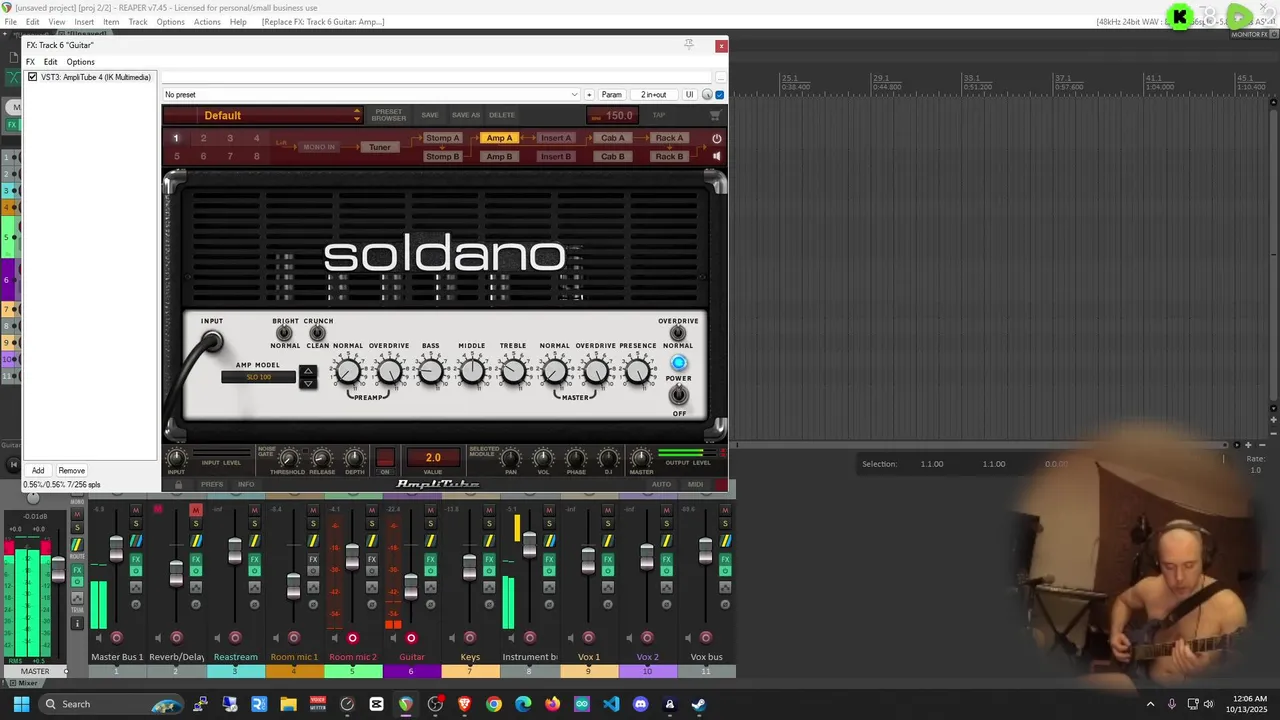Image resolution: width=1280 pixels, height=720 pixels.
Task: Open the 2 in+out pin connector menu
Action: click(653, 95)
